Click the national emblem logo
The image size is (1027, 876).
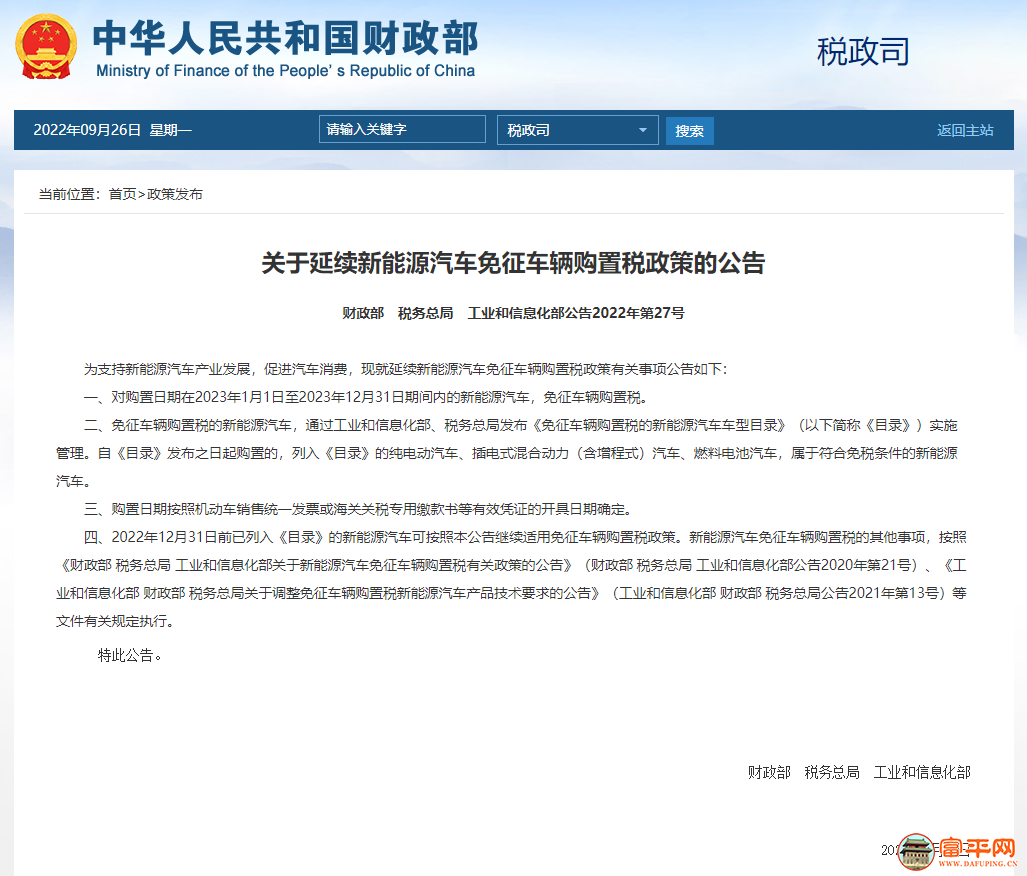(x=46, y=47)
